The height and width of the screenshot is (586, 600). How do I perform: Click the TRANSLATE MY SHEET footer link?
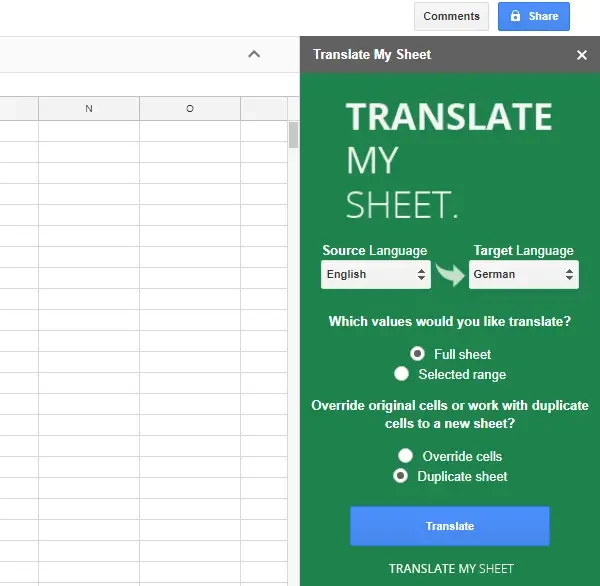click(451, 568)
